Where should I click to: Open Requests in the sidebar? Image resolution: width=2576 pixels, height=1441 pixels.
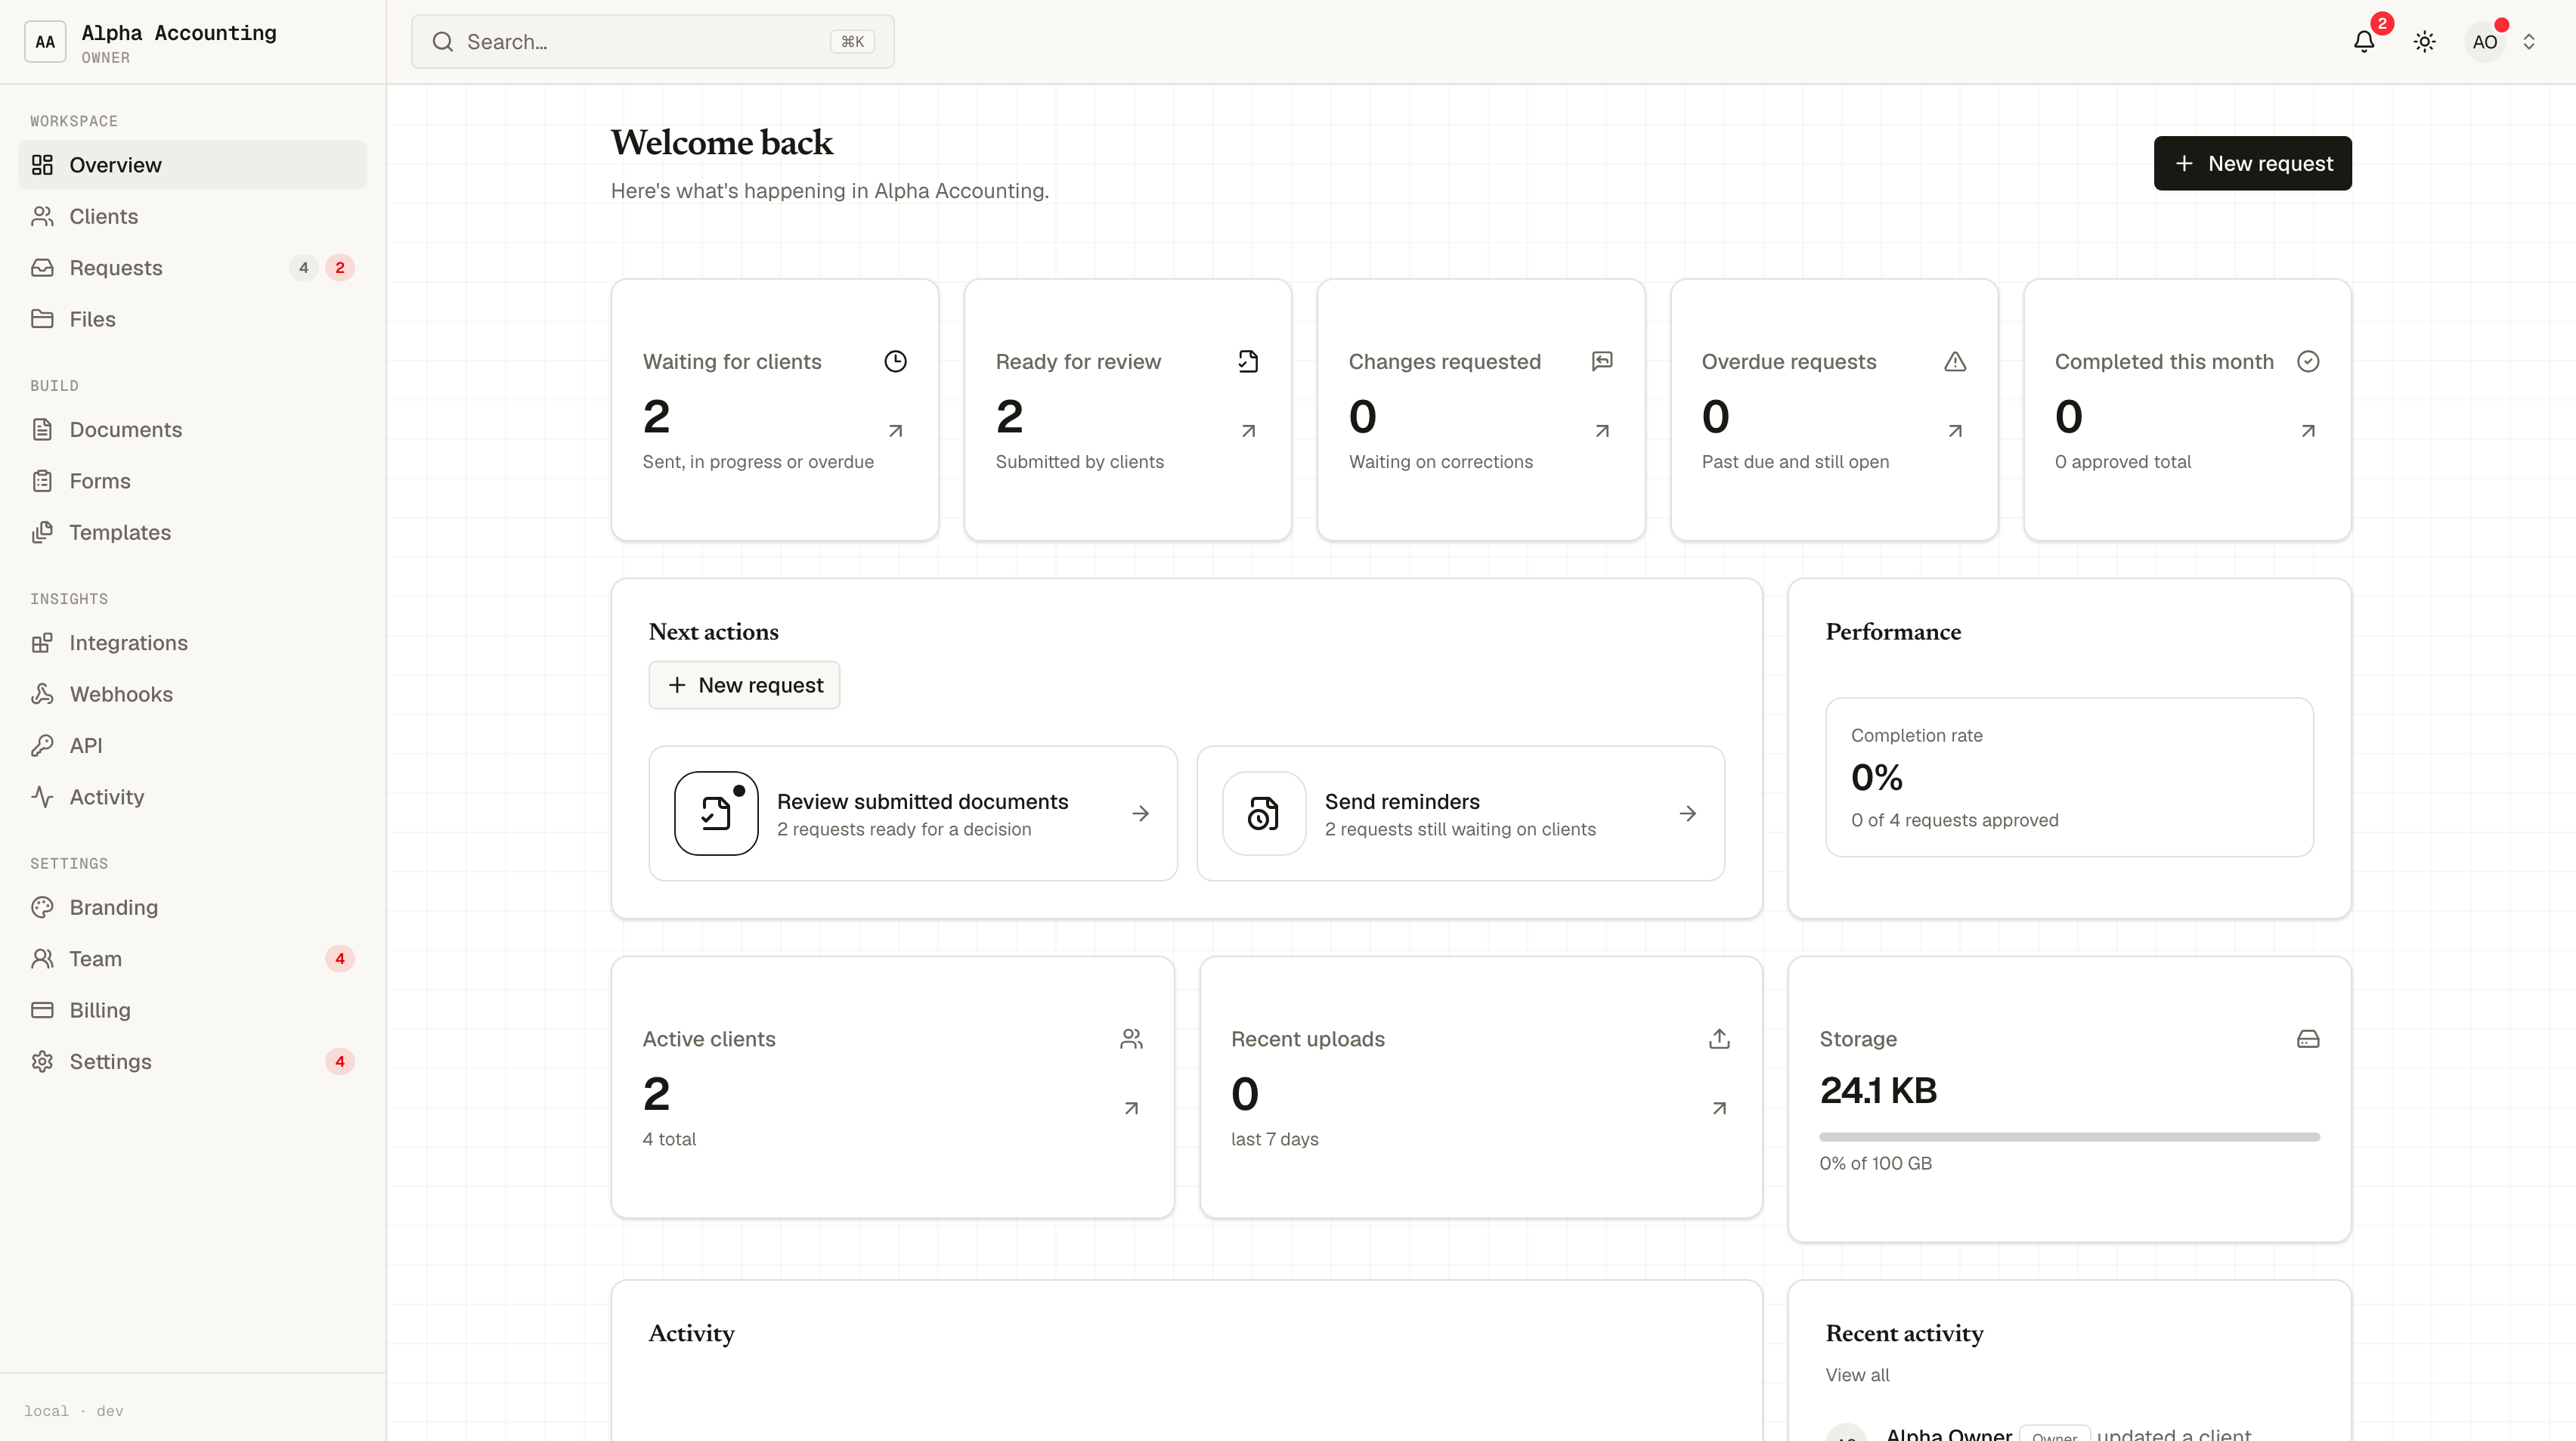[x=192, y=268]
